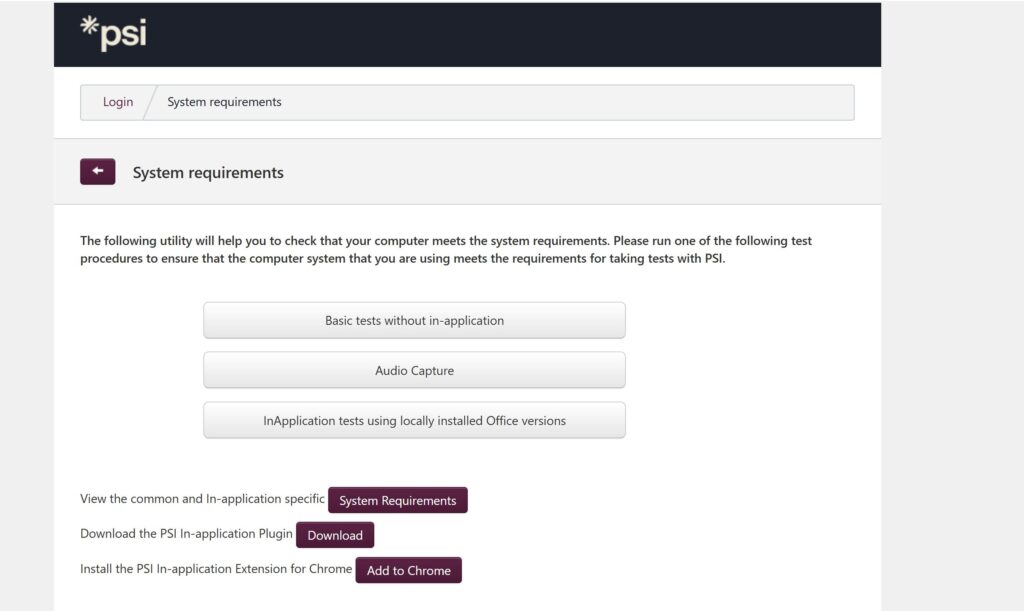Run Basic tests without in-application
1024x611 pixels.
[414, 321]
